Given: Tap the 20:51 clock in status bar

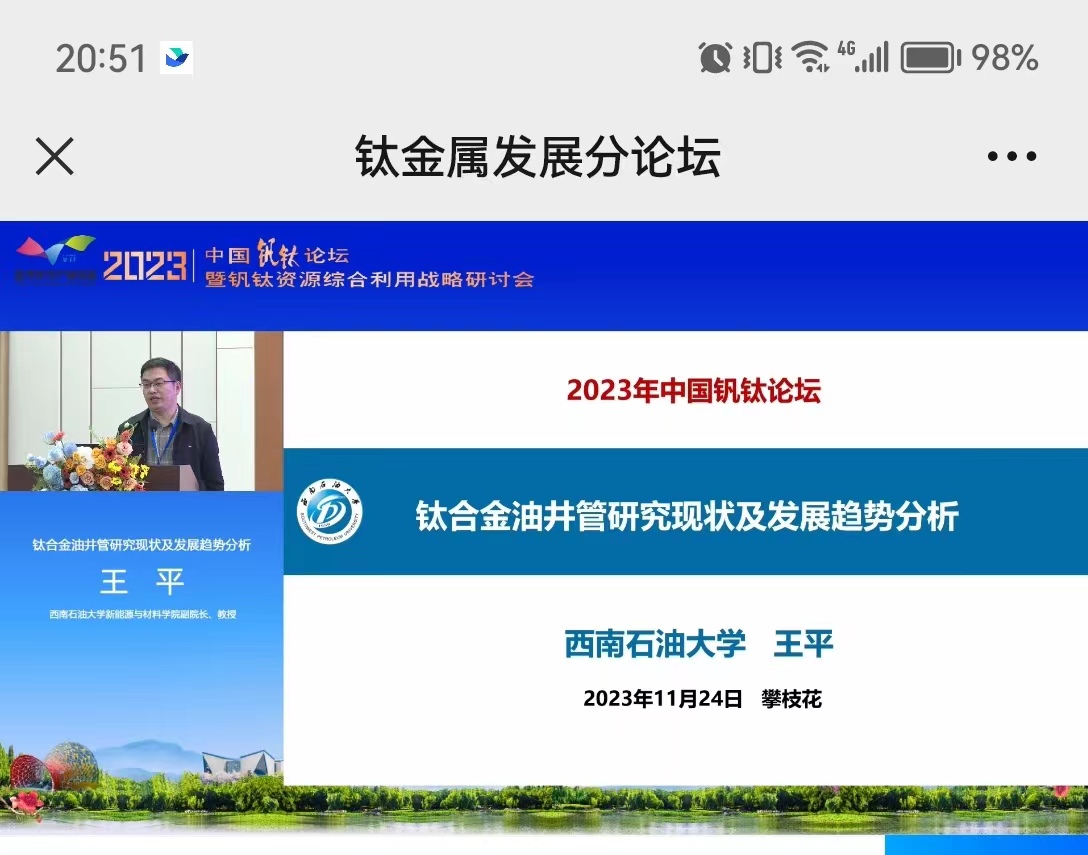Looking at the screenshot, I should click(101, 58).
